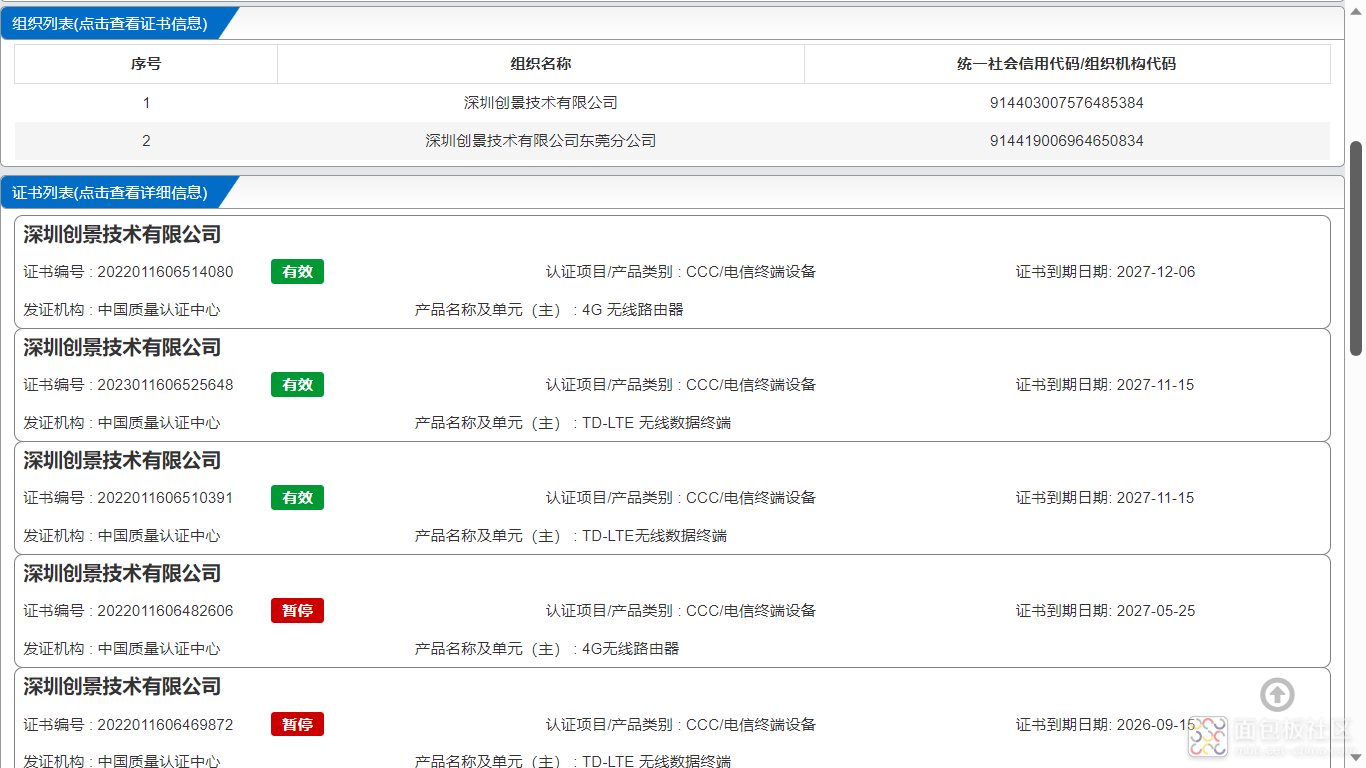Click credit code 914403007576485384
Image resolution: width=1366 pixels, height=768 pixels.
[1066, 103]
